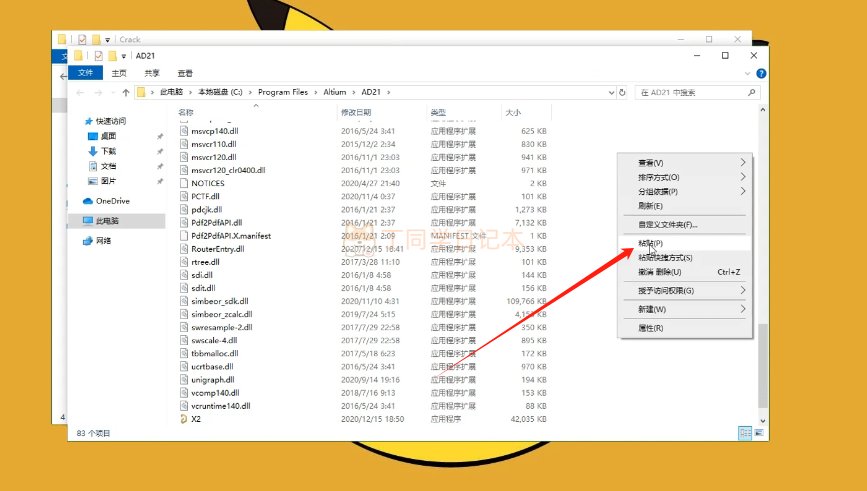Screen dimensions: 867x491
Task: Click the properties checkmark in quick access toolbar
Action: tap(97, 56)
